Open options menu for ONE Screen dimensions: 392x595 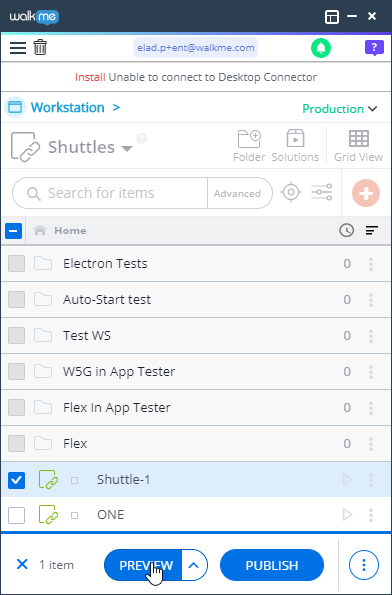click(371, 515)
